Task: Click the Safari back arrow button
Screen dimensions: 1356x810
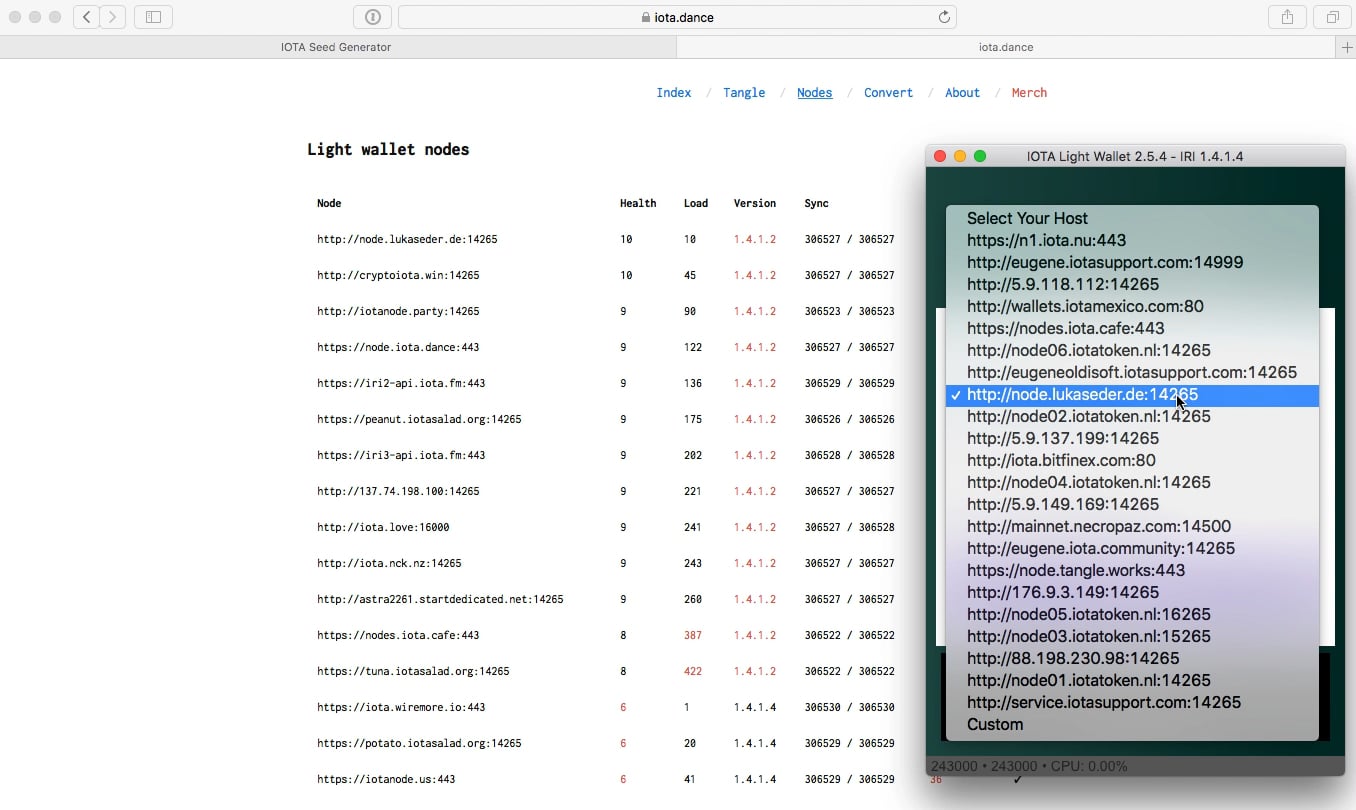Action: [87, 17]
